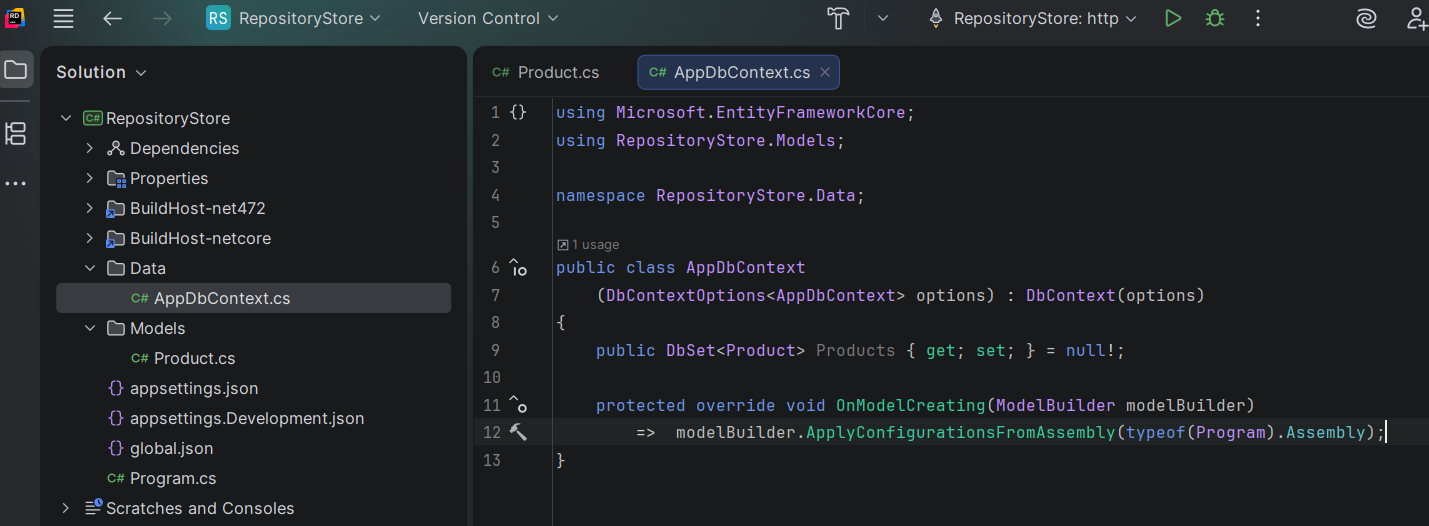Start debugging with the bug icon
Image resolution: width=1429 pixels, height=526 pixels.
[1214, 18]
